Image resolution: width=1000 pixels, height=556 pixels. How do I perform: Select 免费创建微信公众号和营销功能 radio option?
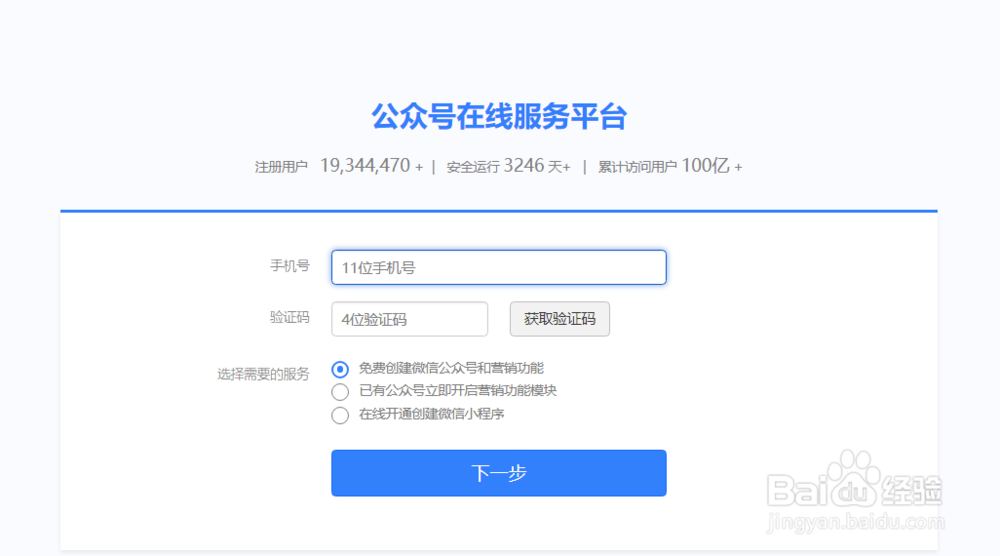(340, 369)
